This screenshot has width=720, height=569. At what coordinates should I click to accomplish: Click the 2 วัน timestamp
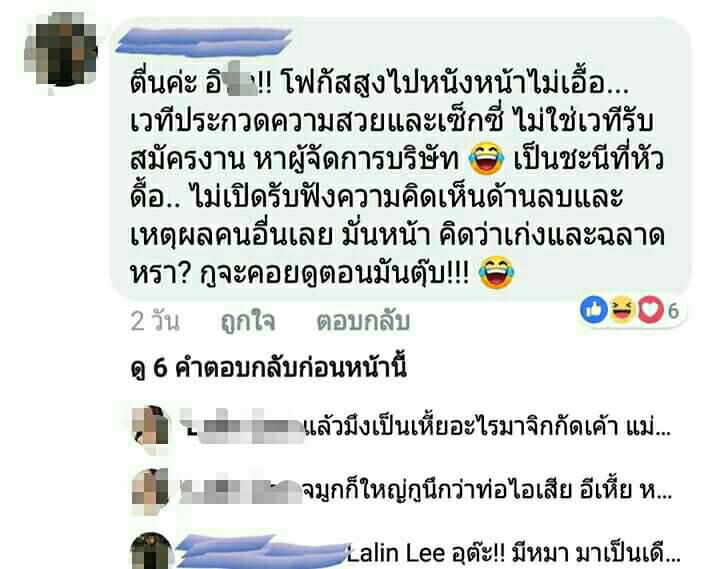tap(155, 321)
